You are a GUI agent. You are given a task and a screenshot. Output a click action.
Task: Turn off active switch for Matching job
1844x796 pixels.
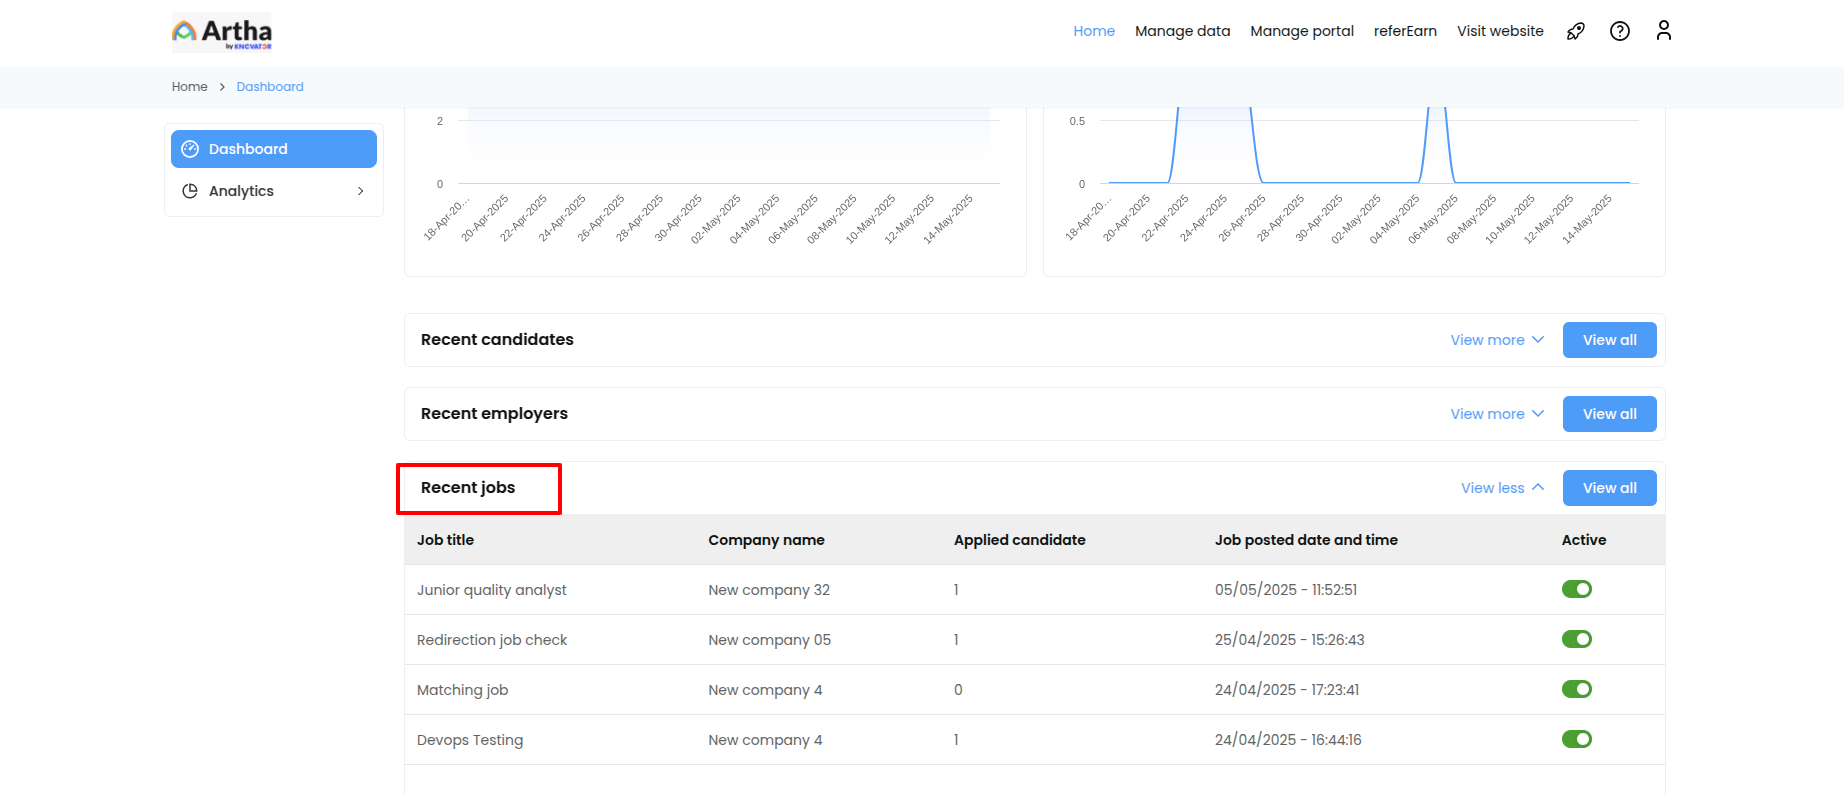(x=1576, y=689)
